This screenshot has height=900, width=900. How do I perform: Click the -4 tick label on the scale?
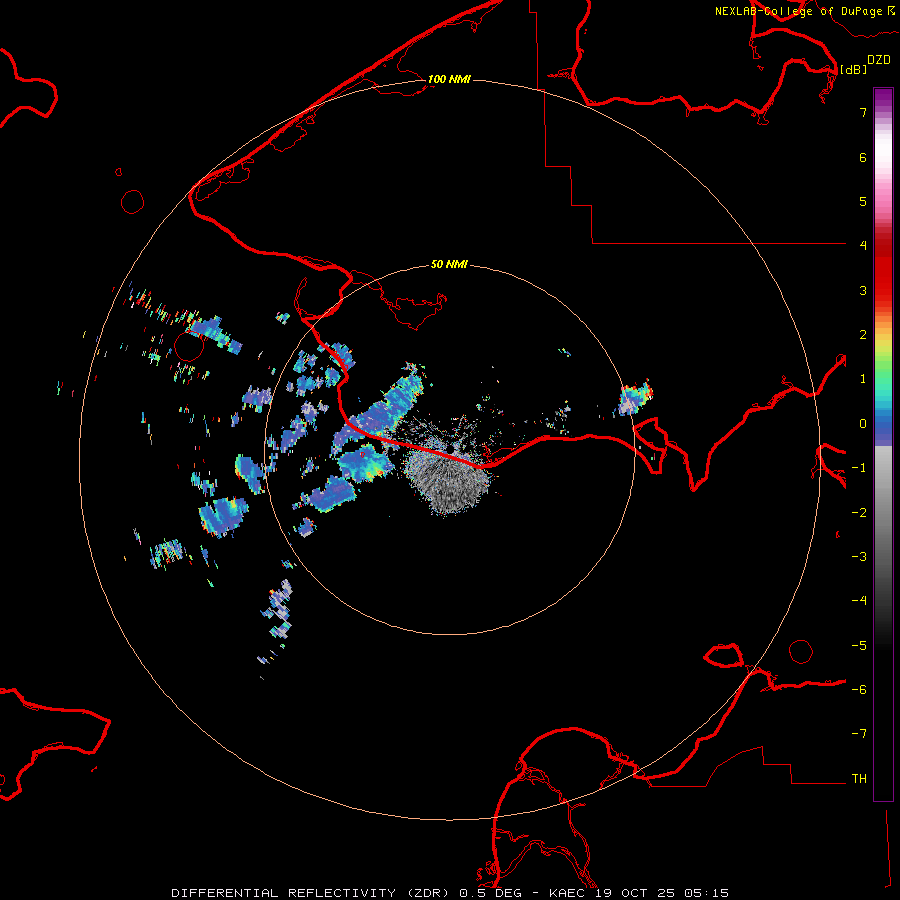tap(859, 601)
